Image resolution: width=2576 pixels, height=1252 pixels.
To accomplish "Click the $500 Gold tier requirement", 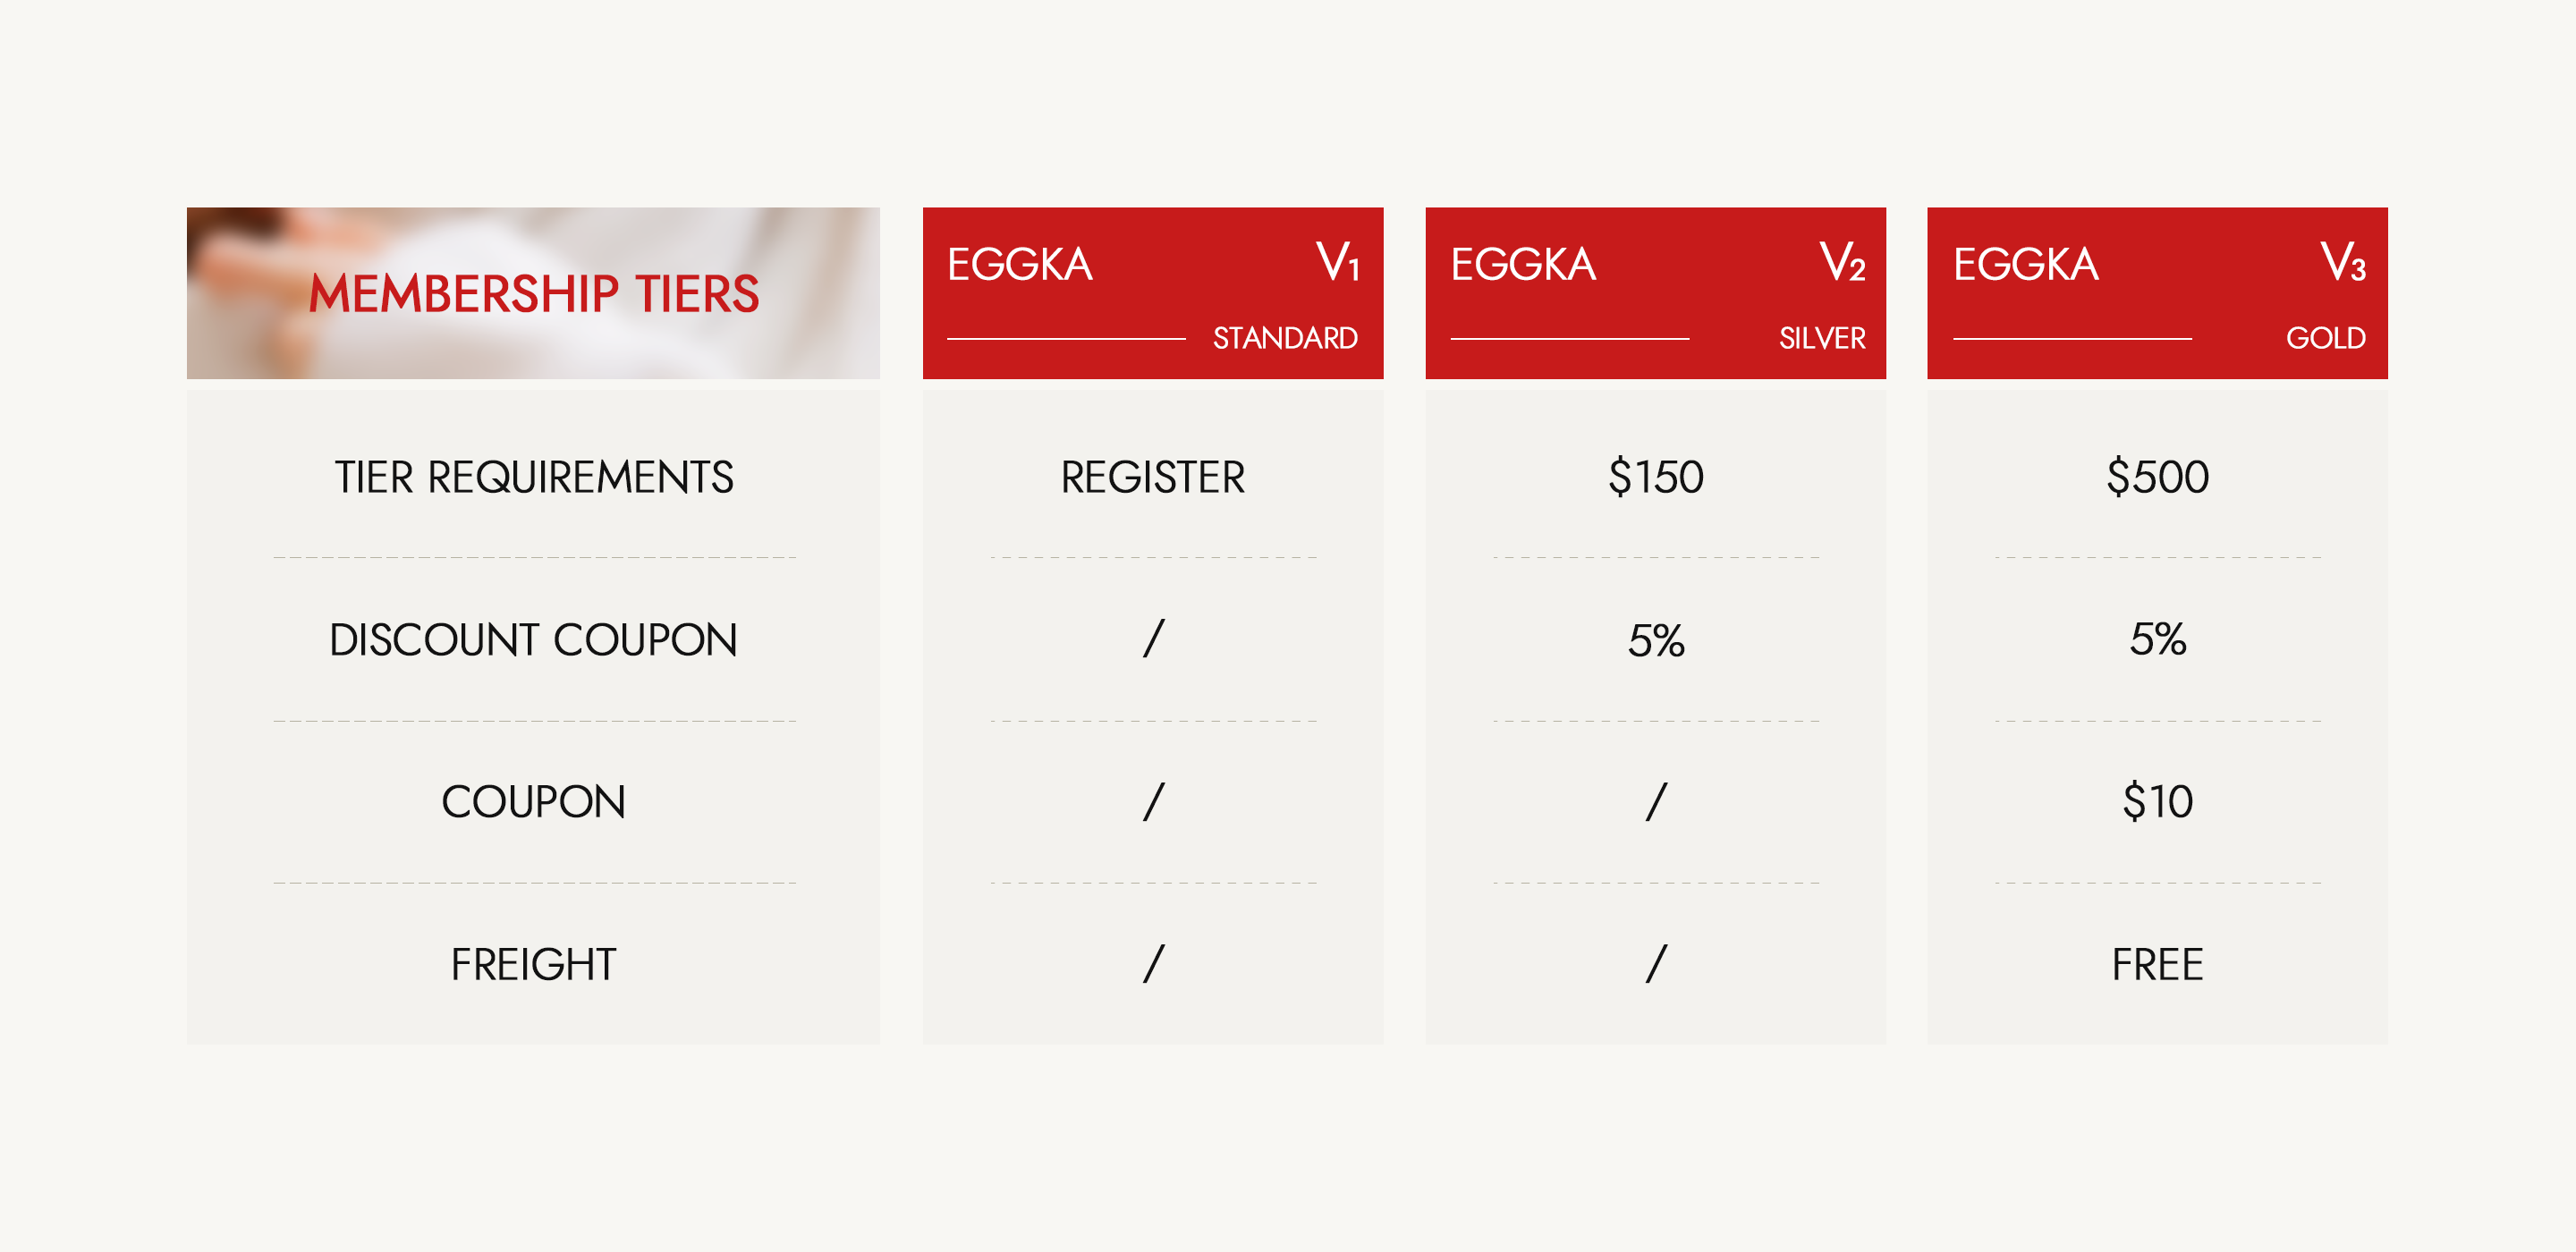I will click(2157, 477).
